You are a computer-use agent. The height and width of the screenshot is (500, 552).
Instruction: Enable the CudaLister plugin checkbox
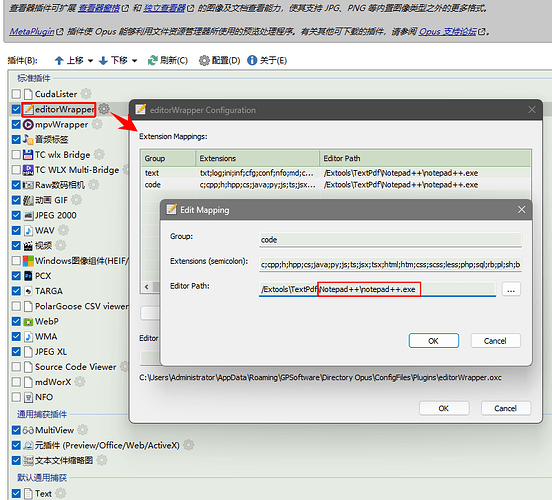point(16,94)
